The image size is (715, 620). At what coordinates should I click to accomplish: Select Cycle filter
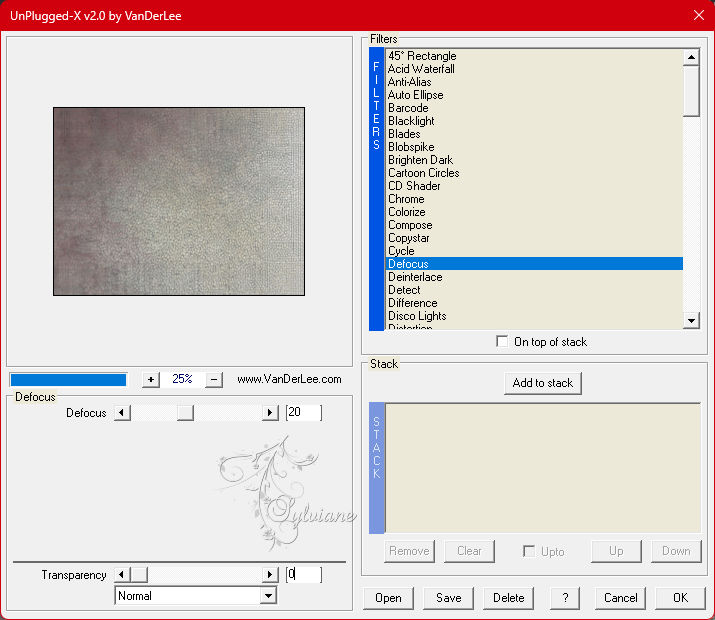pos(534,251)
